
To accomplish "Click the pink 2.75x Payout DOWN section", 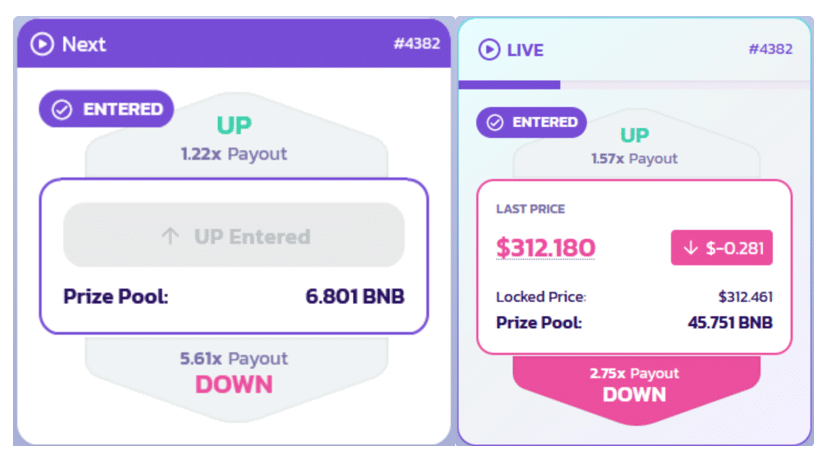I will (x=635, y=384).
